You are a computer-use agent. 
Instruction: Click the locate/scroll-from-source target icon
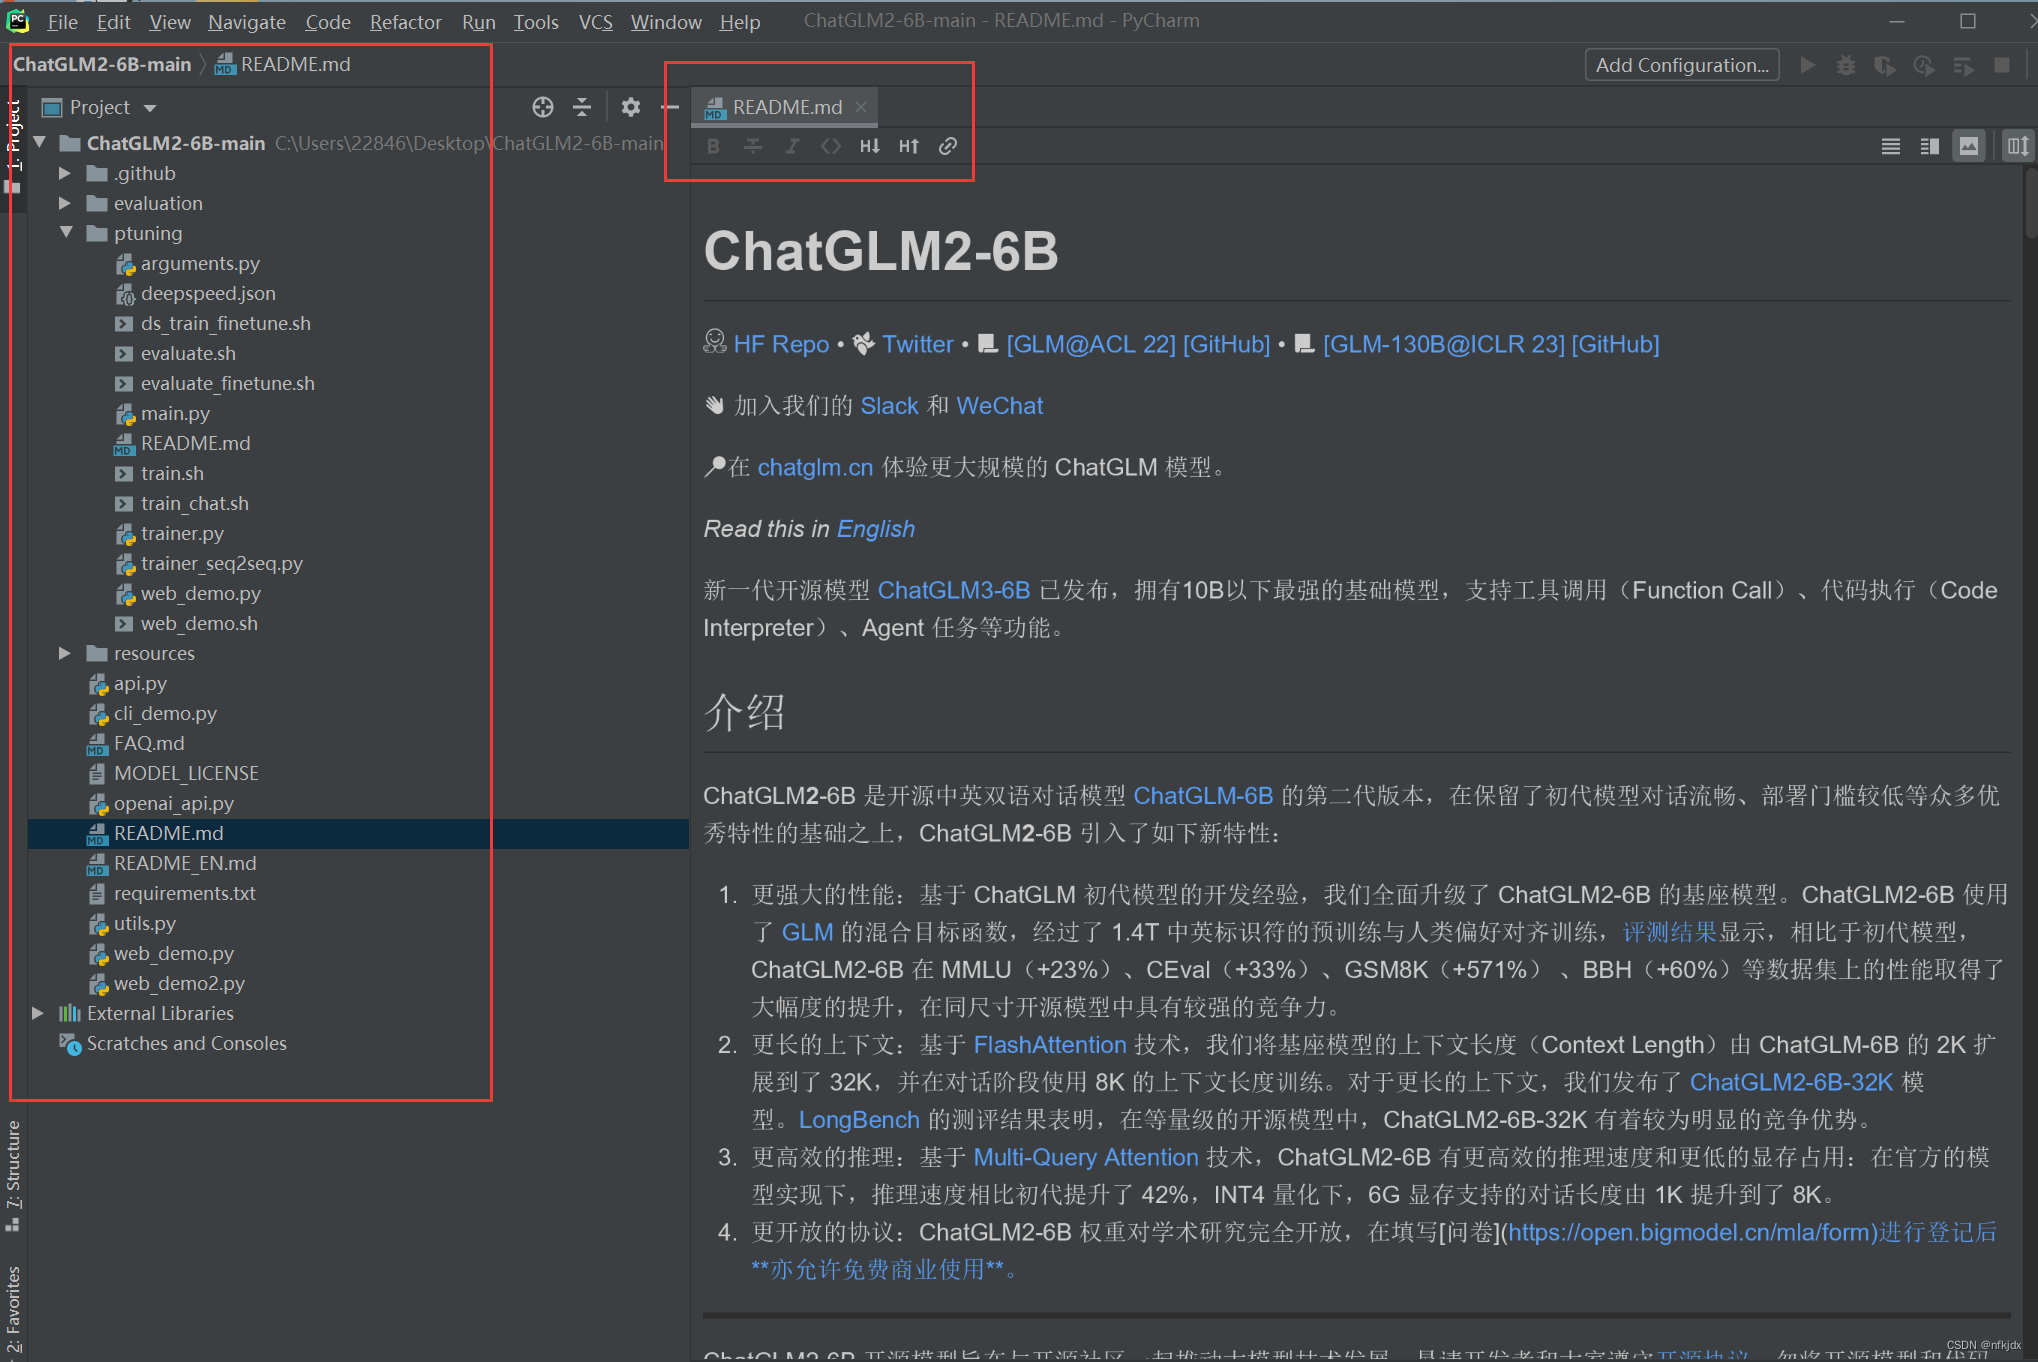coord(542,107)
